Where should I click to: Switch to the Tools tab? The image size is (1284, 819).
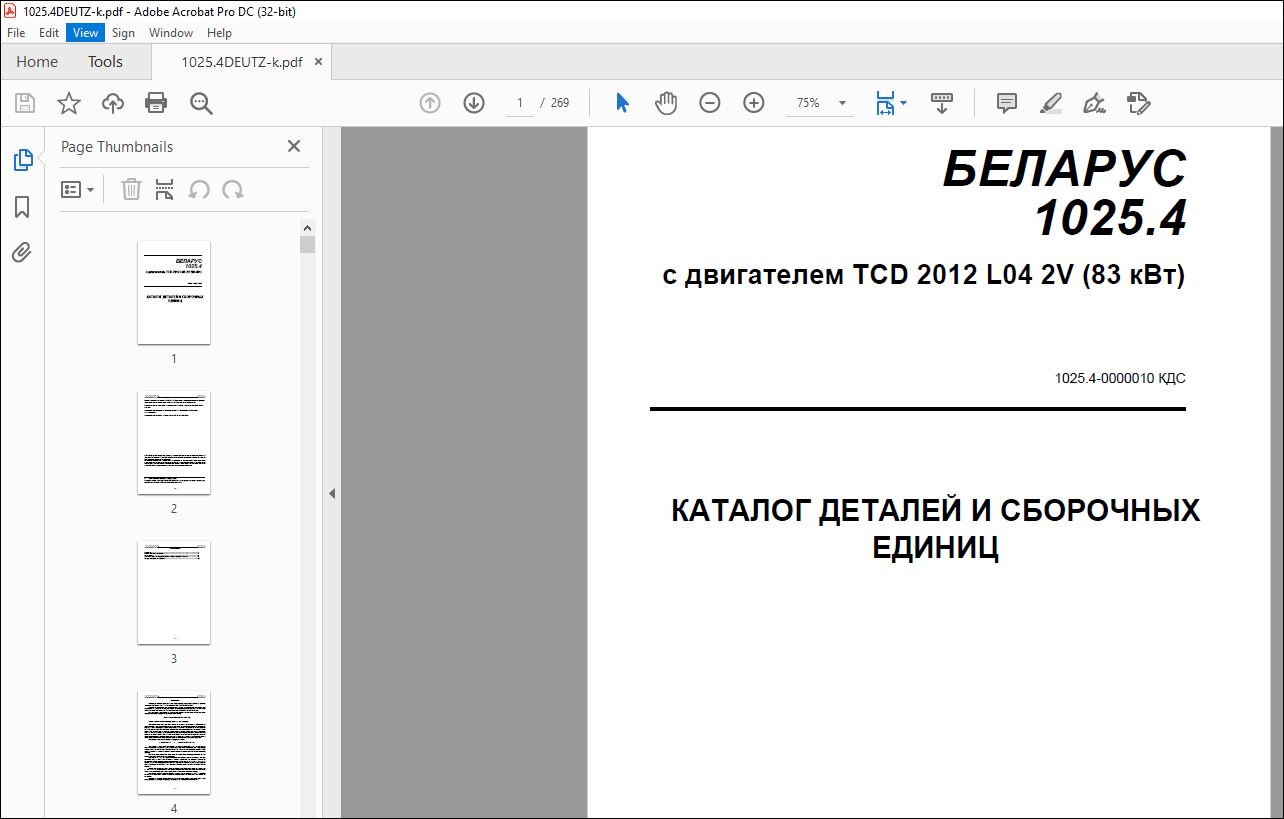coord(105,62)
